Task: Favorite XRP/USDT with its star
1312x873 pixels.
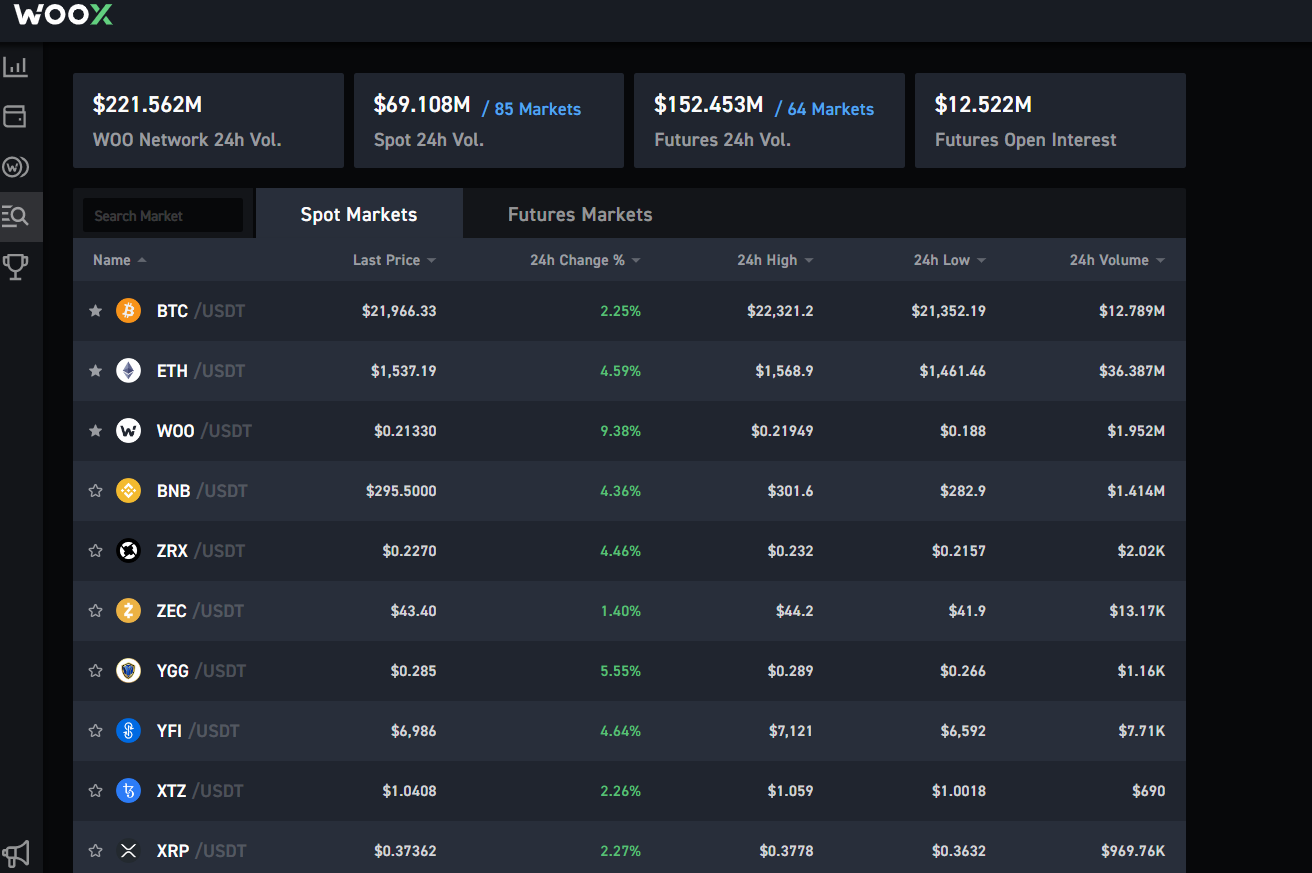Action: (96, 851)
